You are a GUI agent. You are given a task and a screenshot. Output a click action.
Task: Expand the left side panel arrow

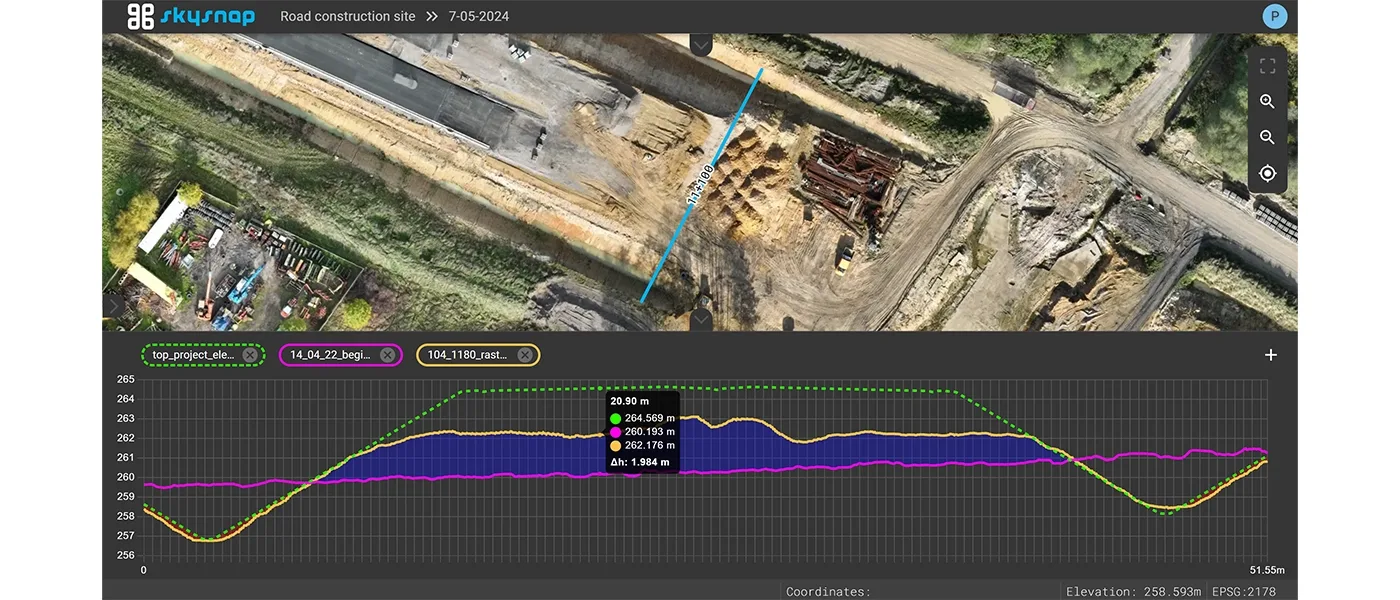(x=112, y=305)
